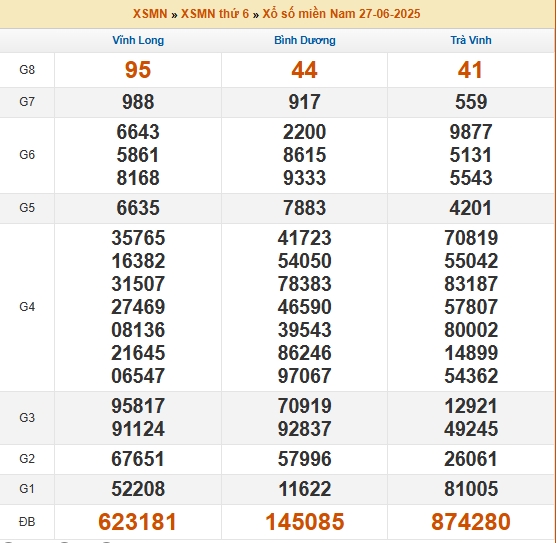Click G6 number 6643
558x543 pixels.
tap(138, 132)
